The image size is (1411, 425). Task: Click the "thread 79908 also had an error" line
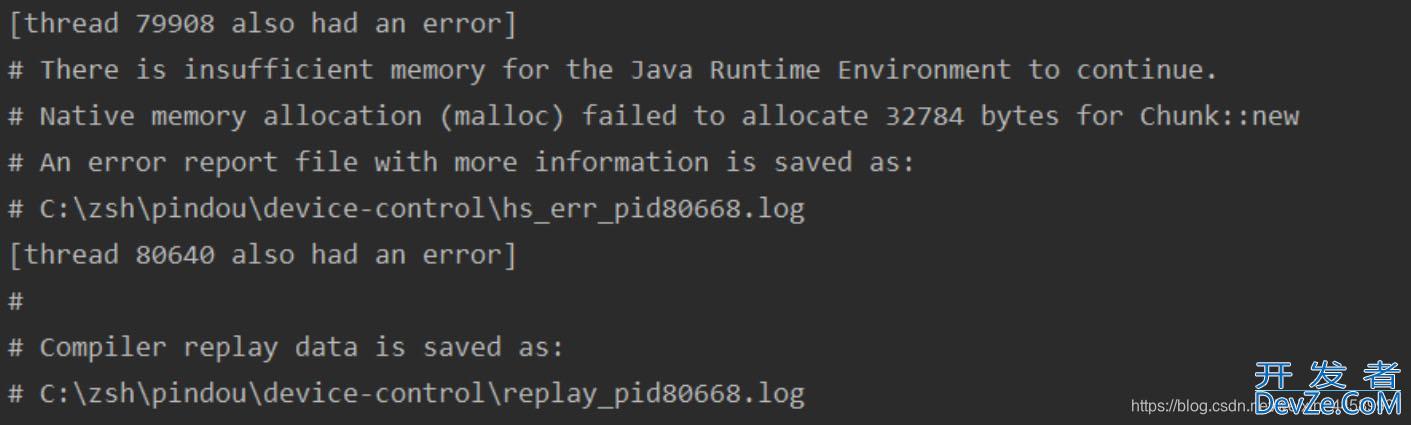(x=262, y=24)
